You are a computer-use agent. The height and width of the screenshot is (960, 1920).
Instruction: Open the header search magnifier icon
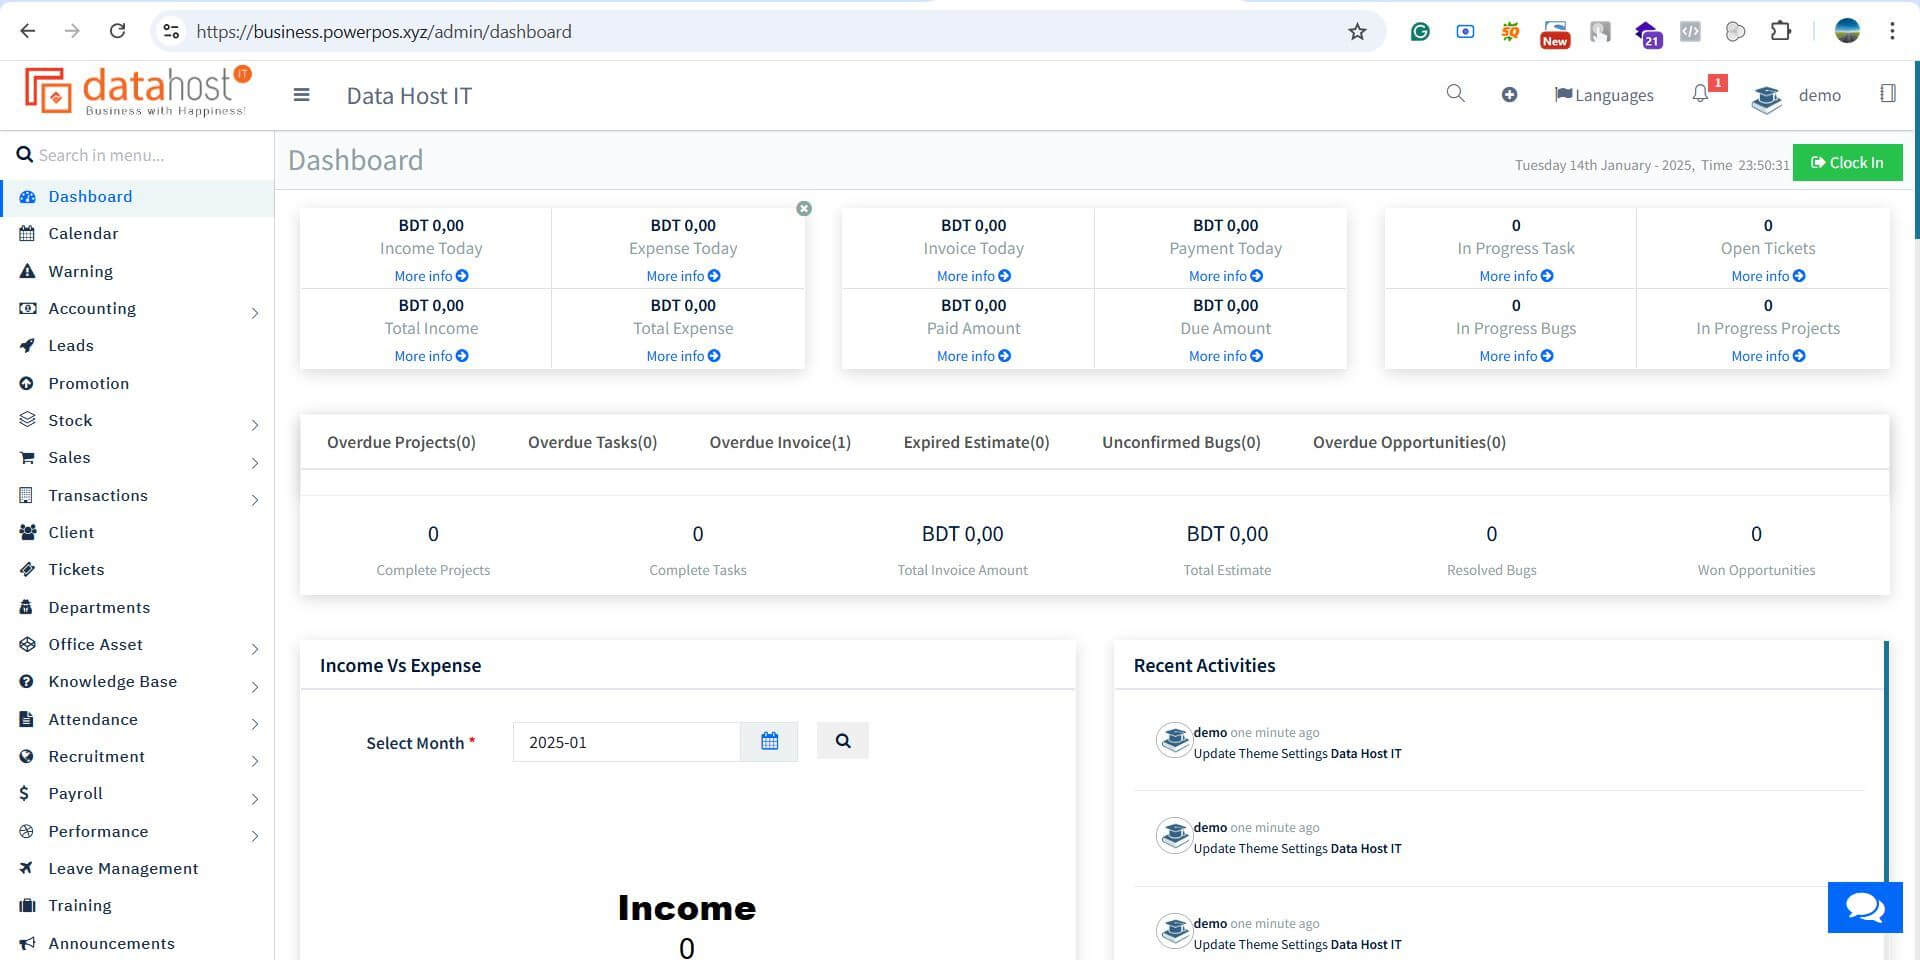click(1455, 94)
